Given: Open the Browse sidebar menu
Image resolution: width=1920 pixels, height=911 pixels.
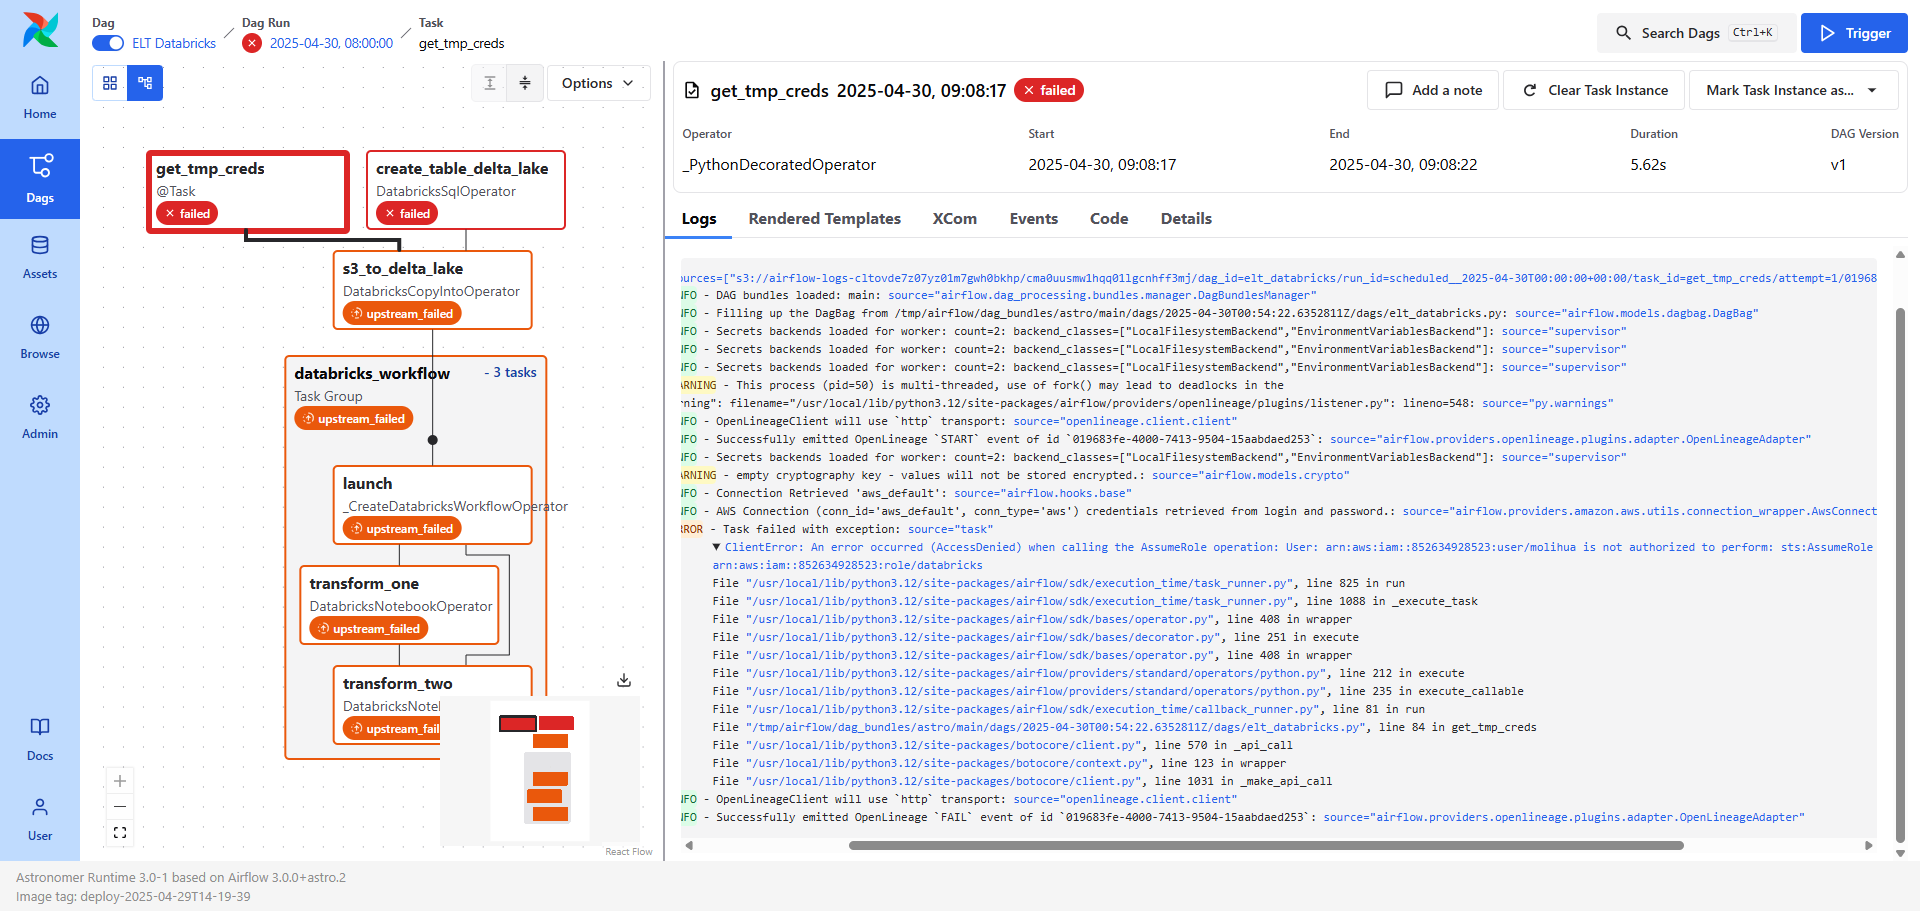Looking at the screenshot, I should click(40, 337).
